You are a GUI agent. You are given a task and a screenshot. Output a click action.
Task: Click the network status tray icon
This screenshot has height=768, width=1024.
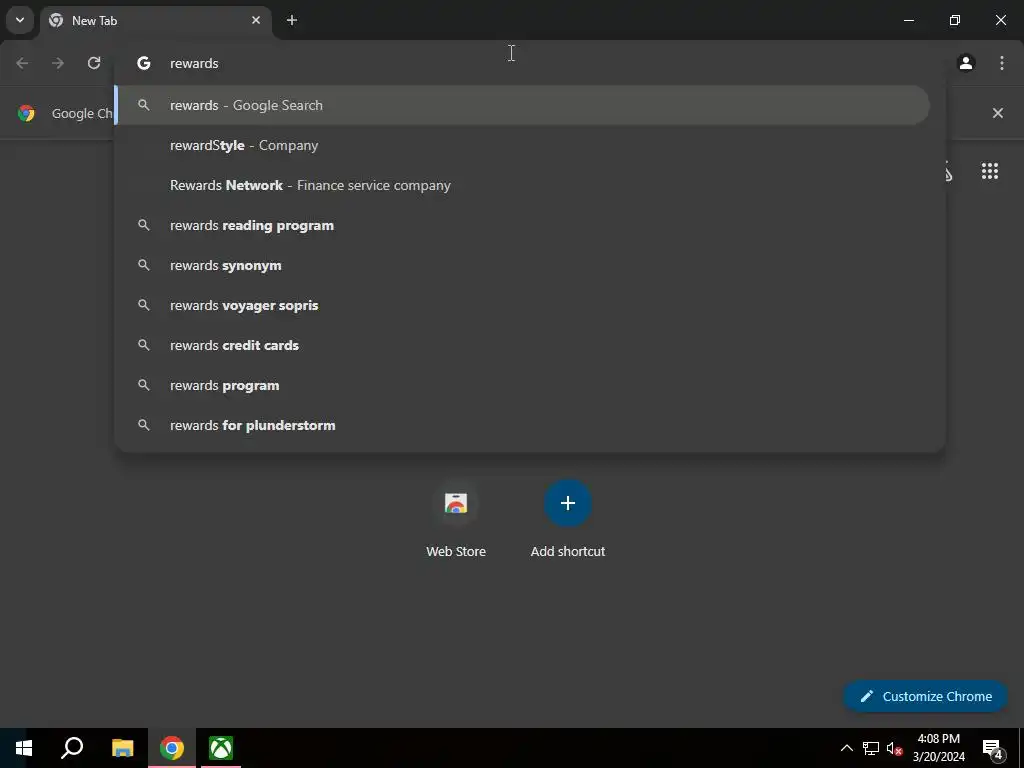click(871, 748)
